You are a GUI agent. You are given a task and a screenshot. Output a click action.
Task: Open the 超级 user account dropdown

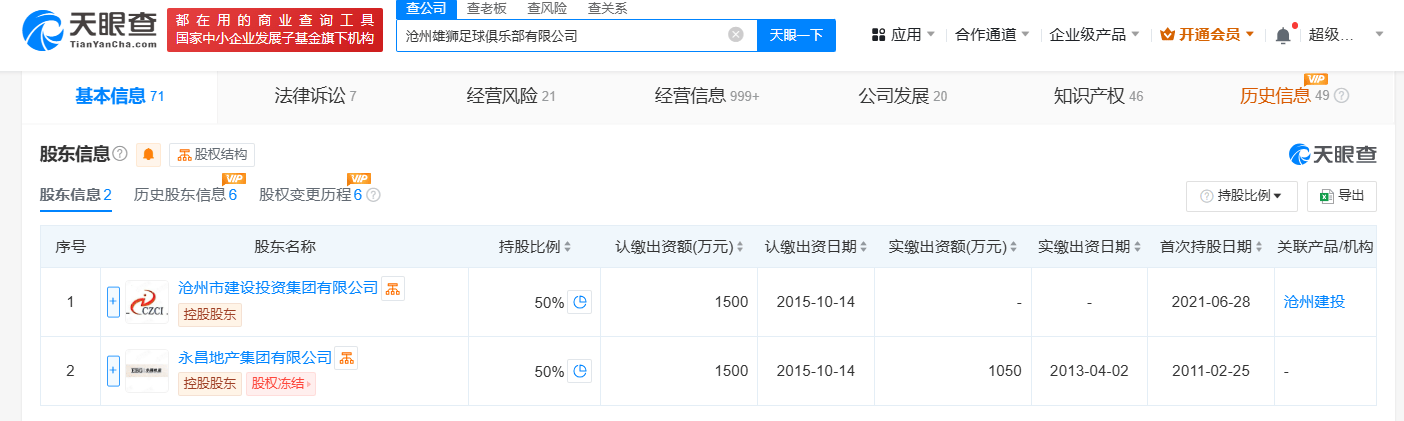1346,35
